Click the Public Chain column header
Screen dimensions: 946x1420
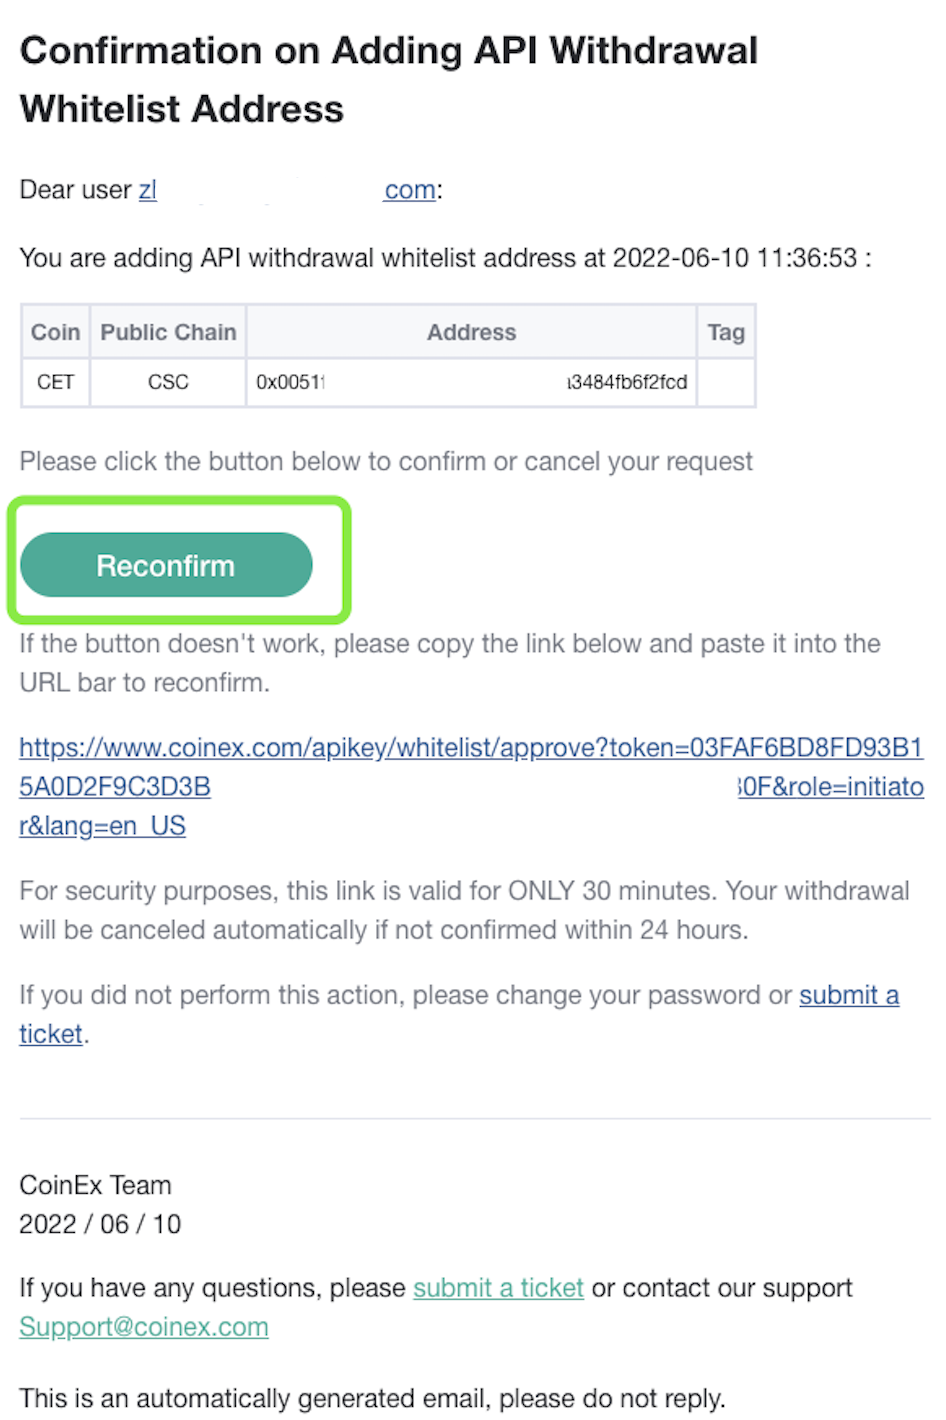(x=168, y=332)
